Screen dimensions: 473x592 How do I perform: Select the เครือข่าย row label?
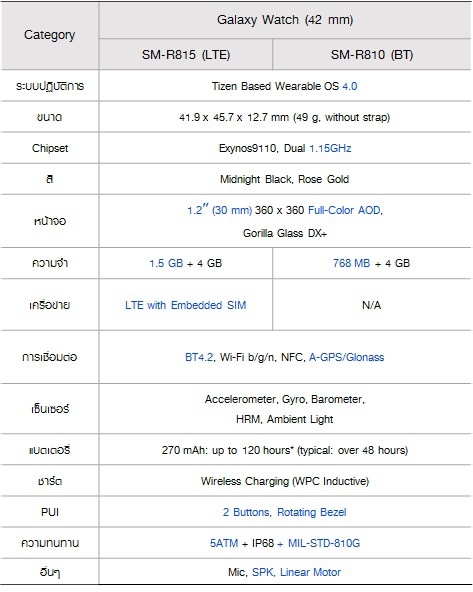click(x=49, y=305)
